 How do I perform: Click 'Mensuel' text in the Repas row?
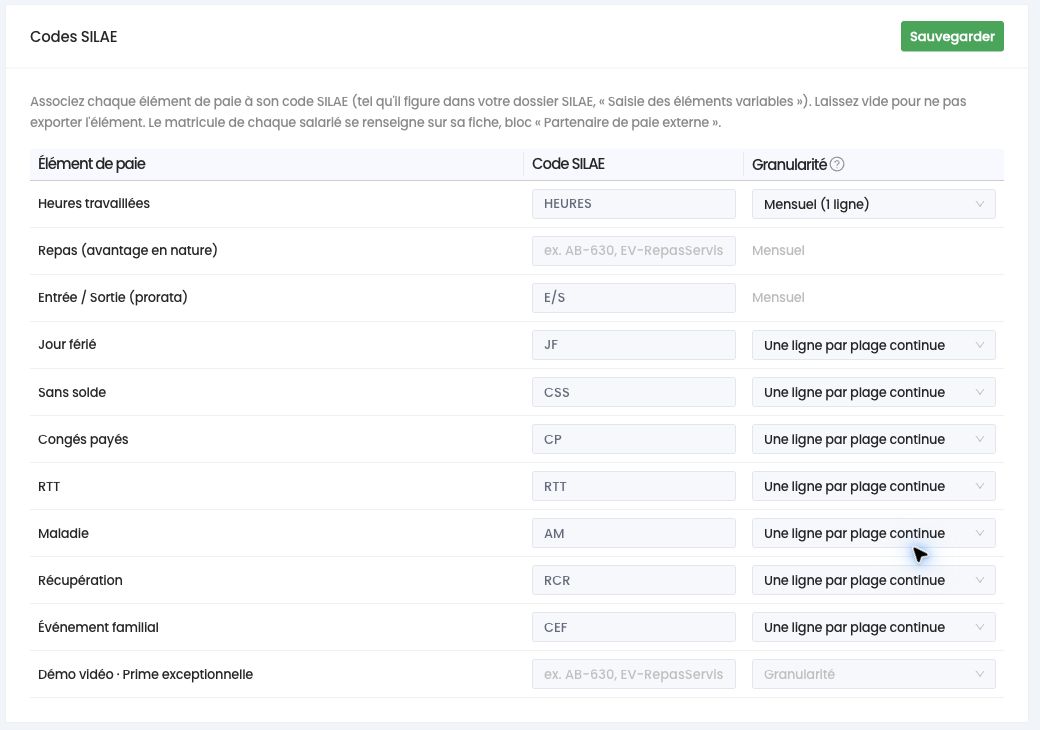[x=778, y=251]
